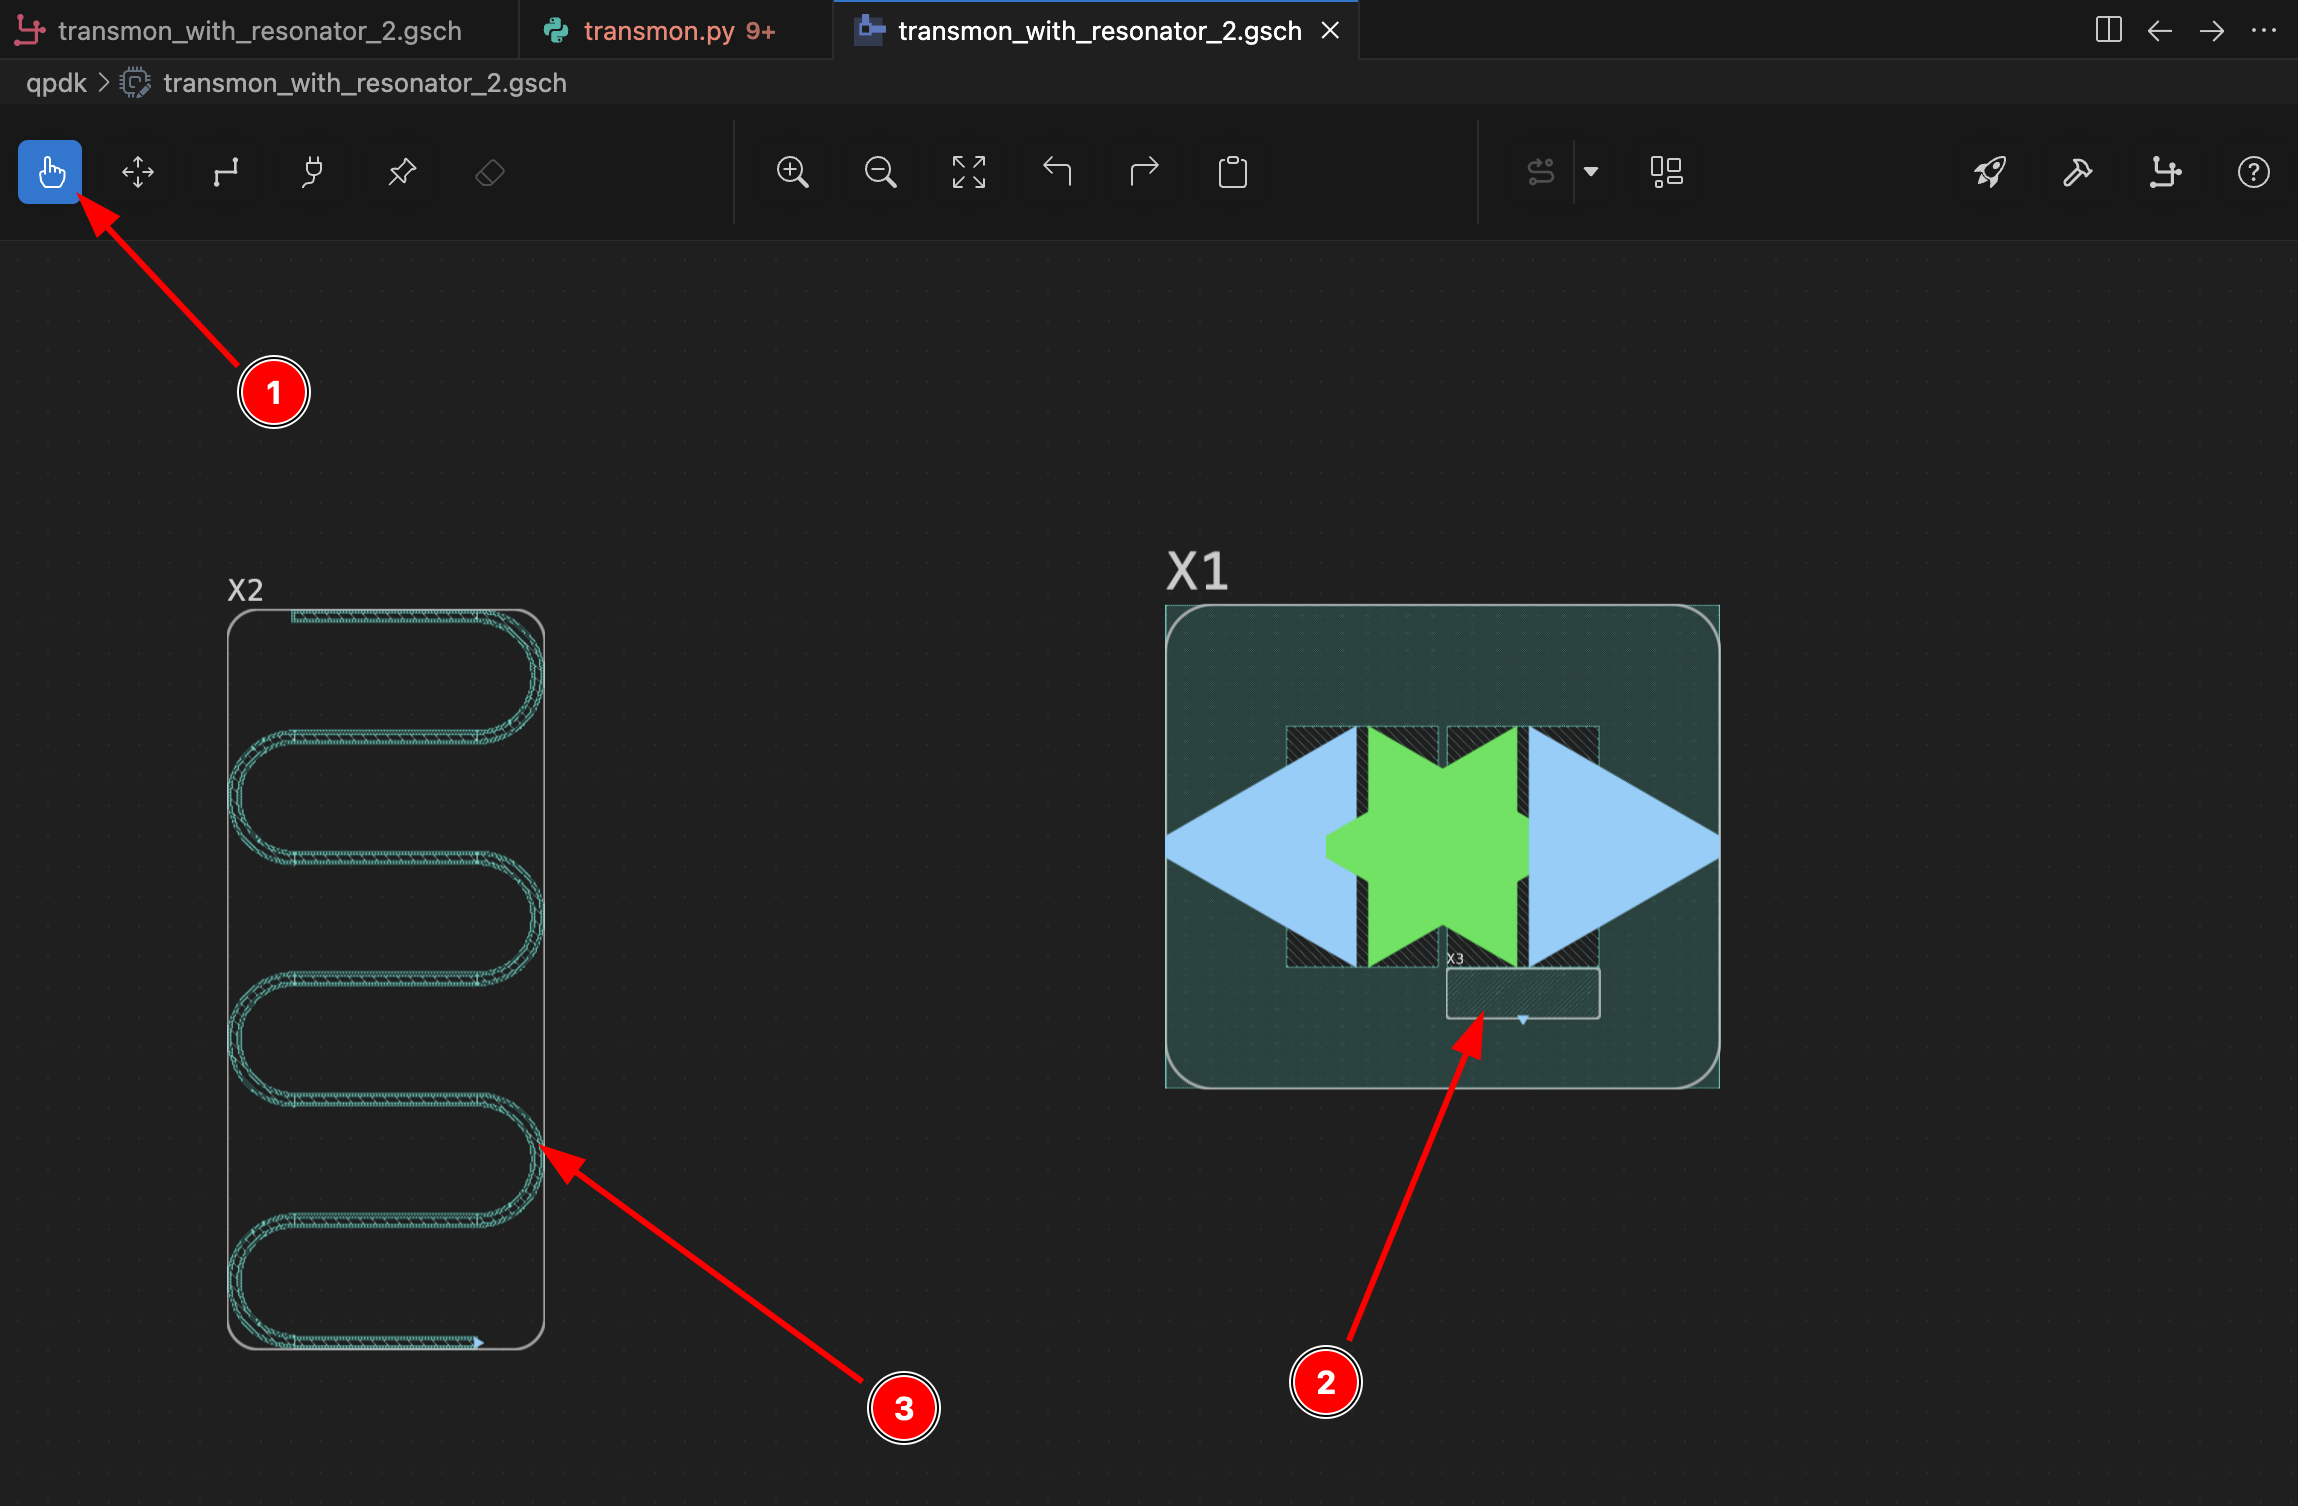Redo the last action
This screenshot has height=1506, width=2298.
1144,172
